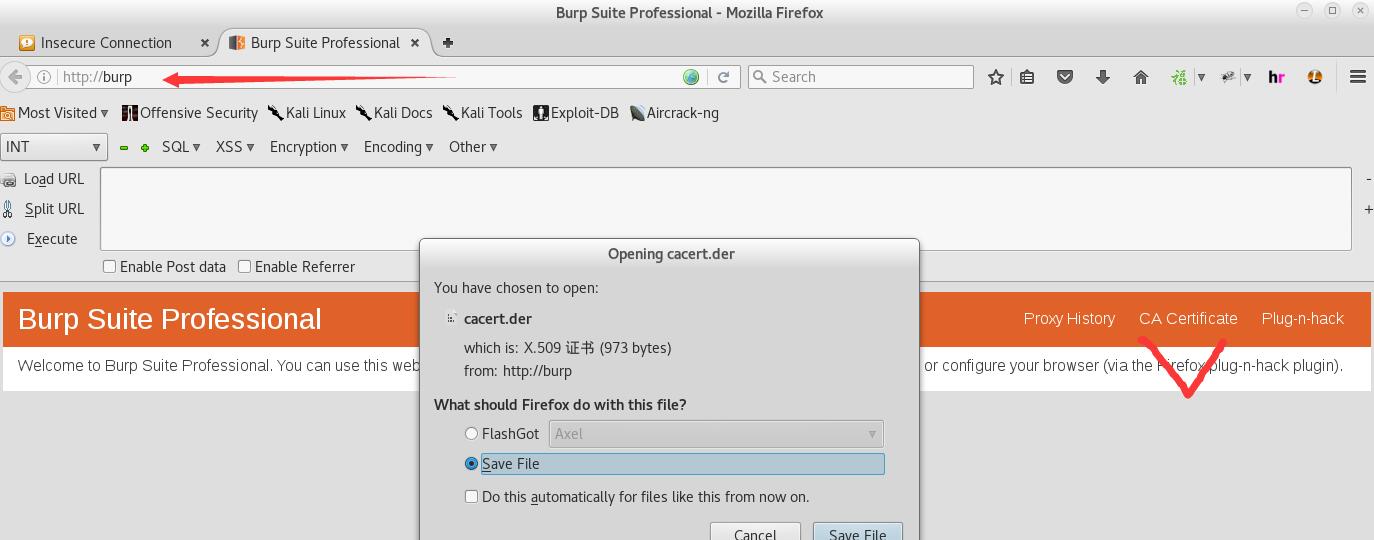Viewport: 1374px width, 540px height.
Task: Open the hamburger menu icon
Action: pyautogui.click(x=1357, y=77)
